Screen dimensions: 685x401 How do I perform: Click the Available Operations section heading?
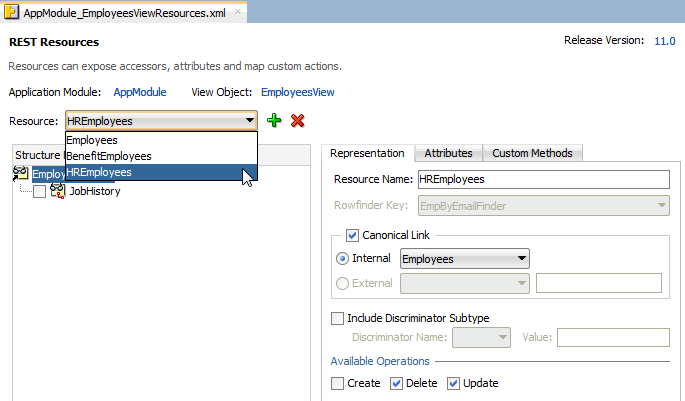(x=380, y=362)
